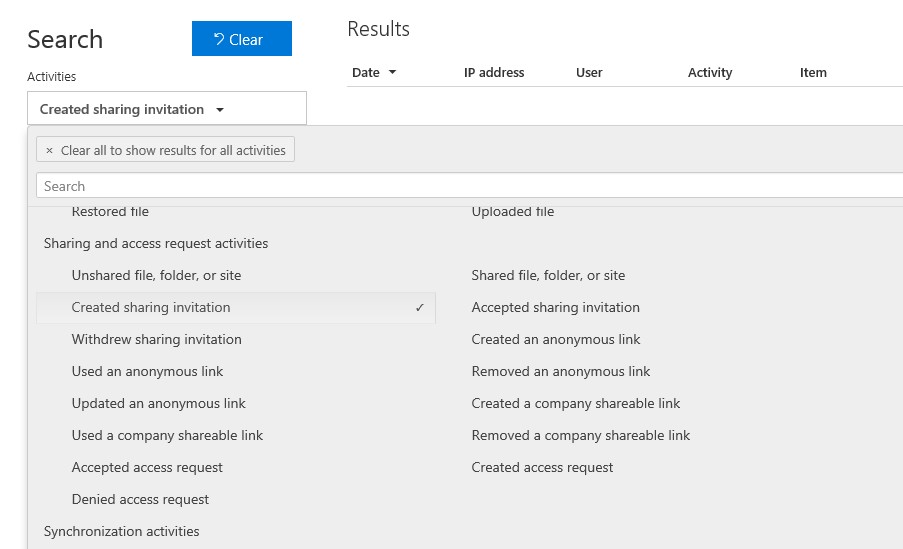Select Accepted access request activity

click(147, 467)
